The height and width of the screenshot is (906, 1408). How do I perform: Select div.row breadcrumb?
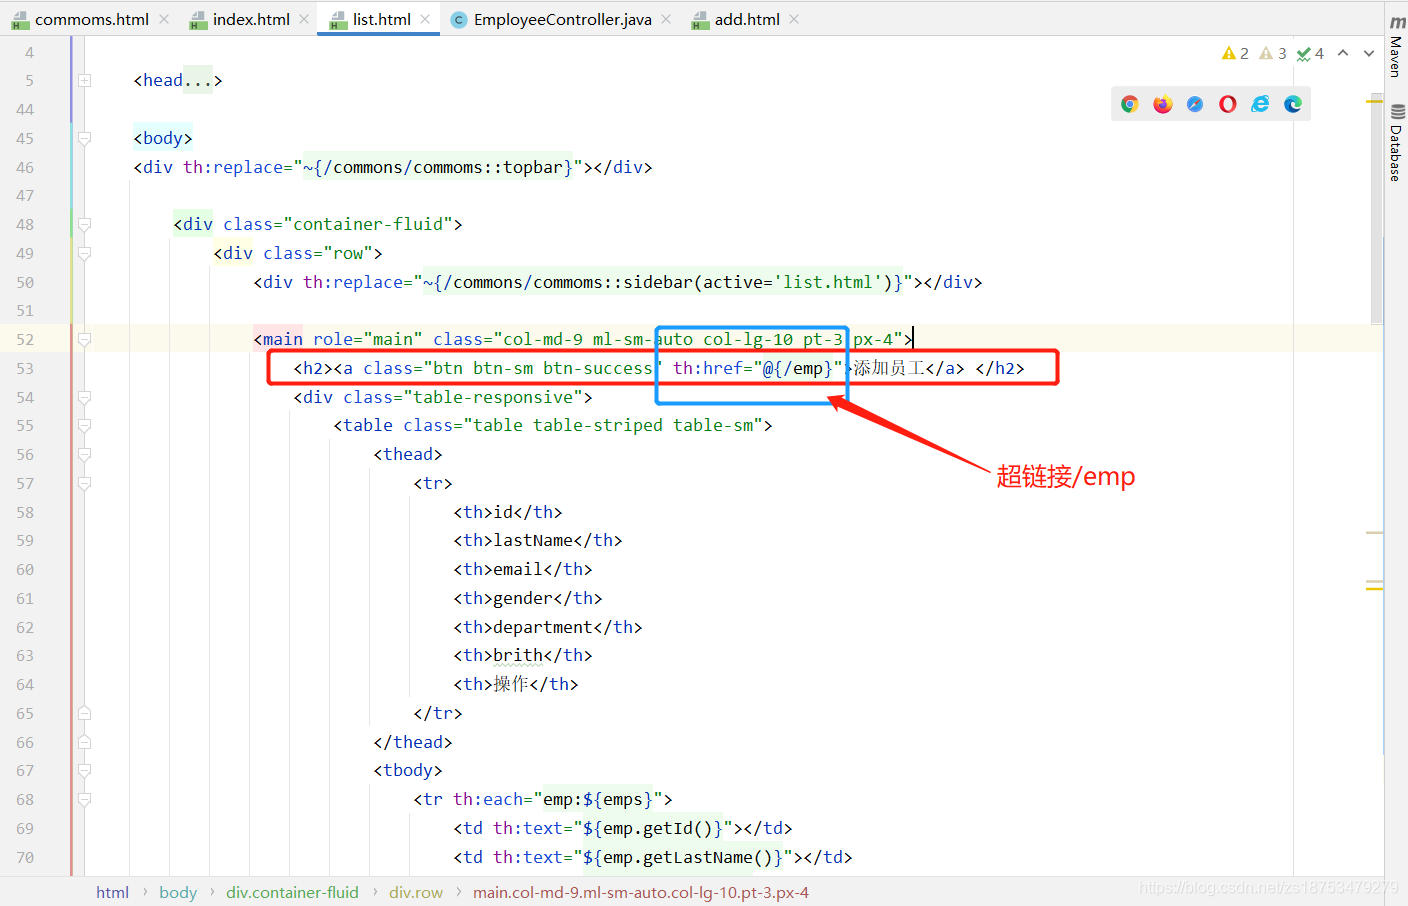click(416, 892)
